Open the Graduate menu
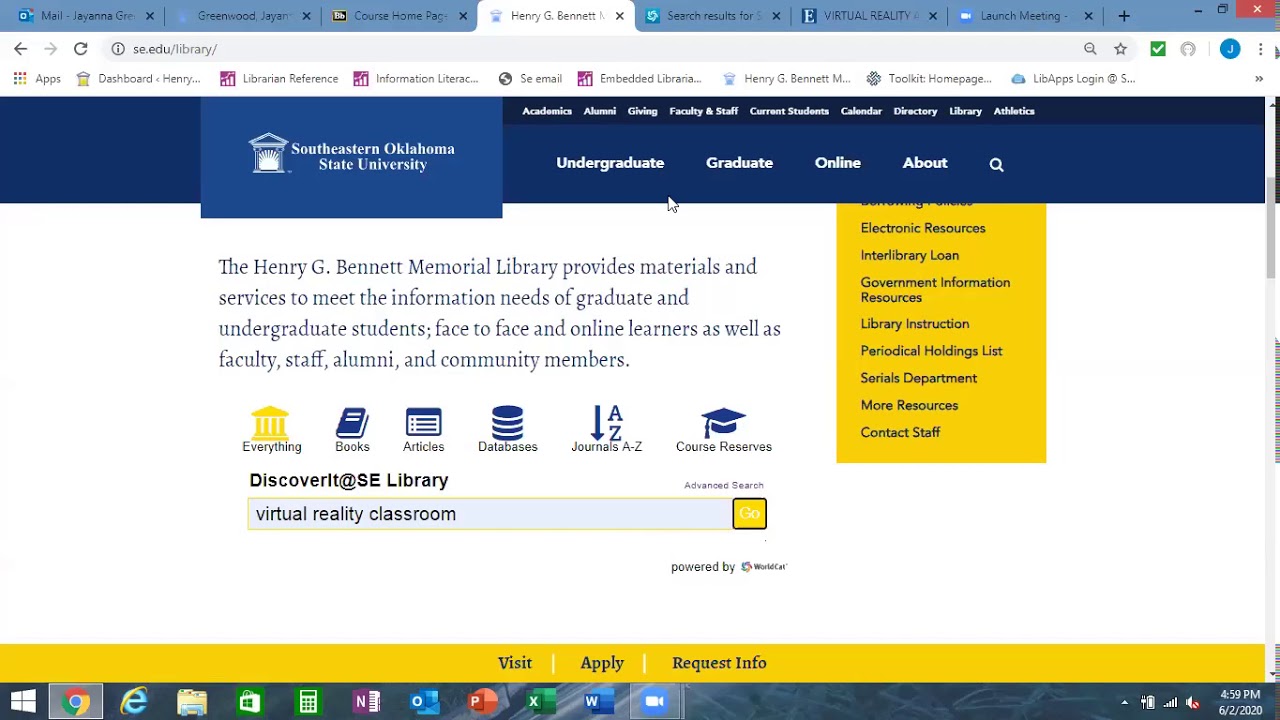Image resolution: width=1280 pixels, height=720 pixels. 739,163
